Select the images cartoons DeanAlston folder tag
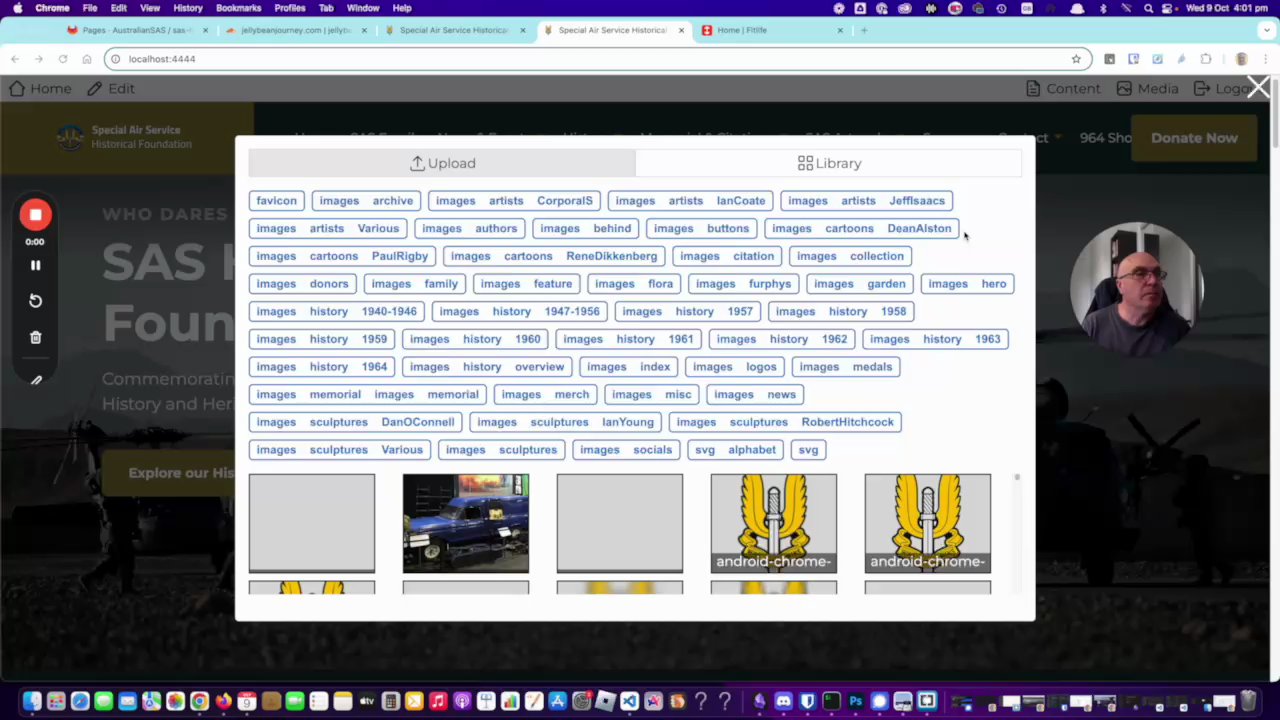The image size is (1280, 720). click(x=861, y=228)
